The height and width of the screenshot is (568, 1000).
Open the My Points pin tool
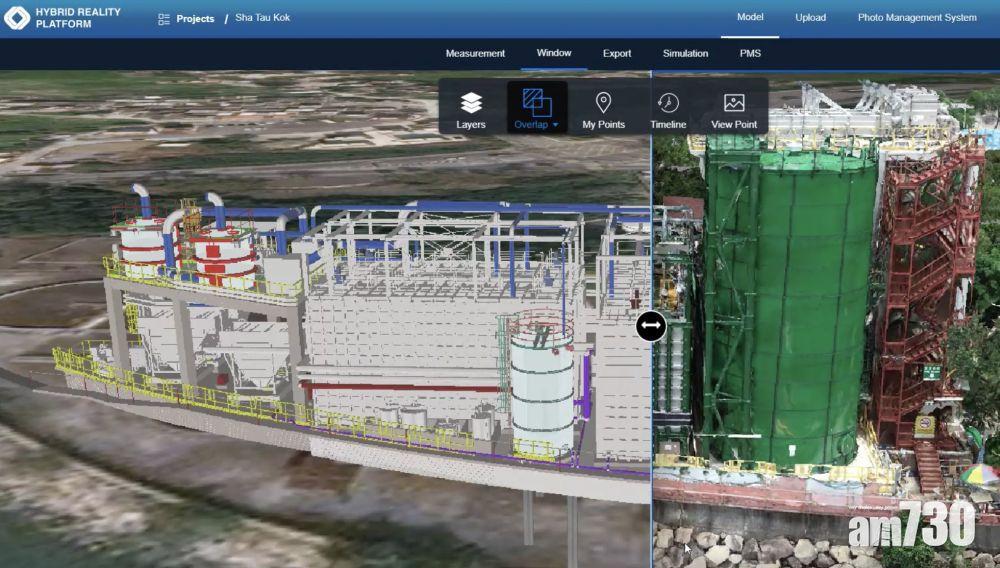point(603,109)
